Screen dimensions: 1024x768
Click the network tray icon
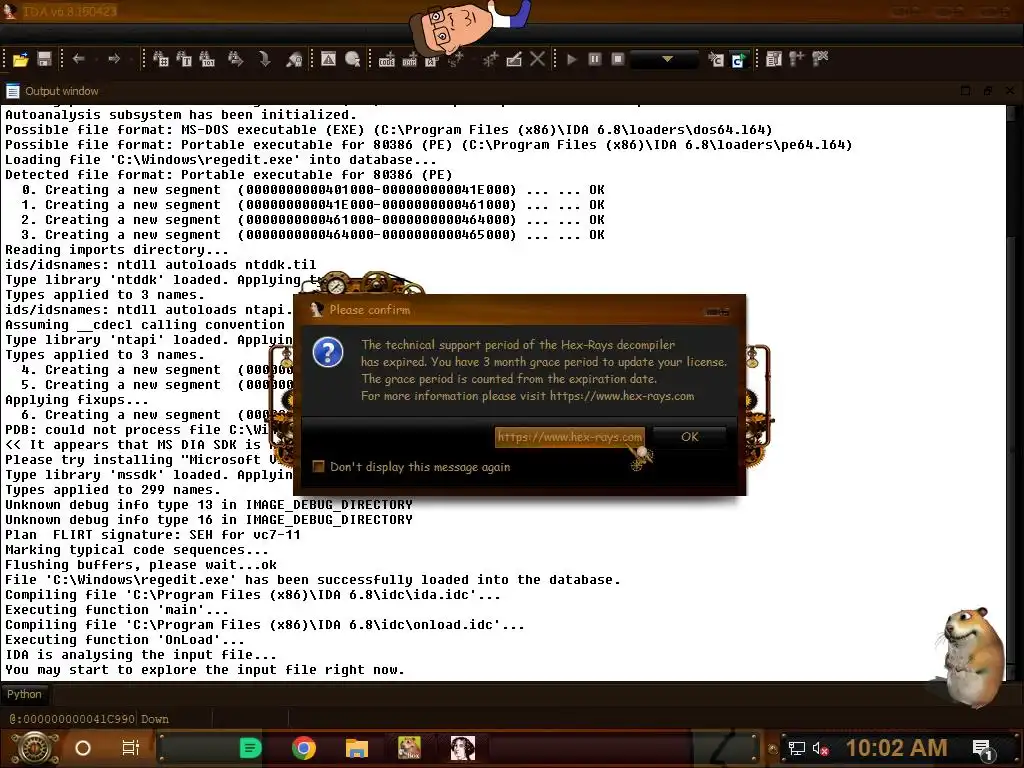pyautogui.click(x=796, y=748)
